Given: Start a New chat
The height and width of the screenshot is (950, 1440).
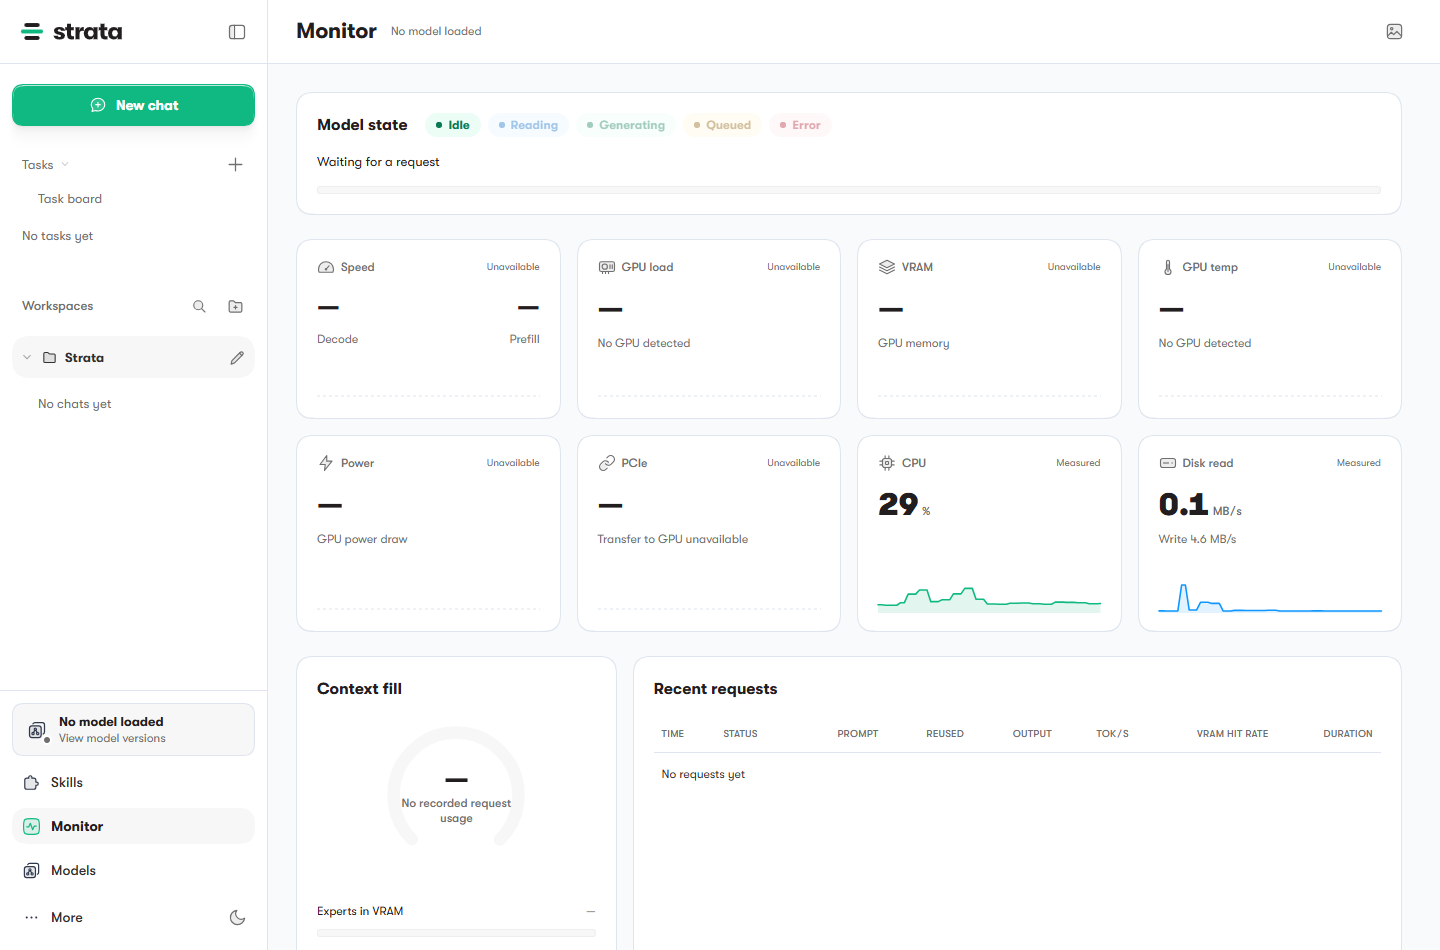Looking at the screenshot, I should pos(133,105).
